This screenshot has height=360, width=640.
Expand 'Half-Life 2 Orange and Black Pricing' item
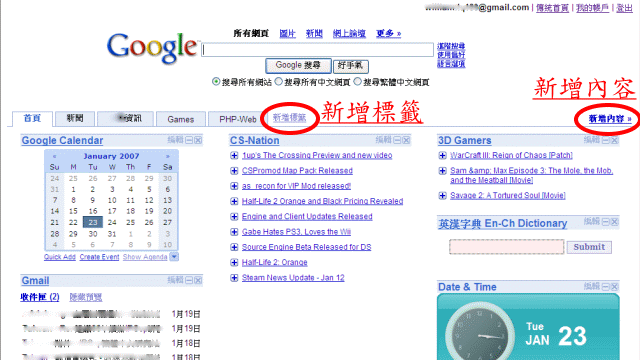[234, 201]
